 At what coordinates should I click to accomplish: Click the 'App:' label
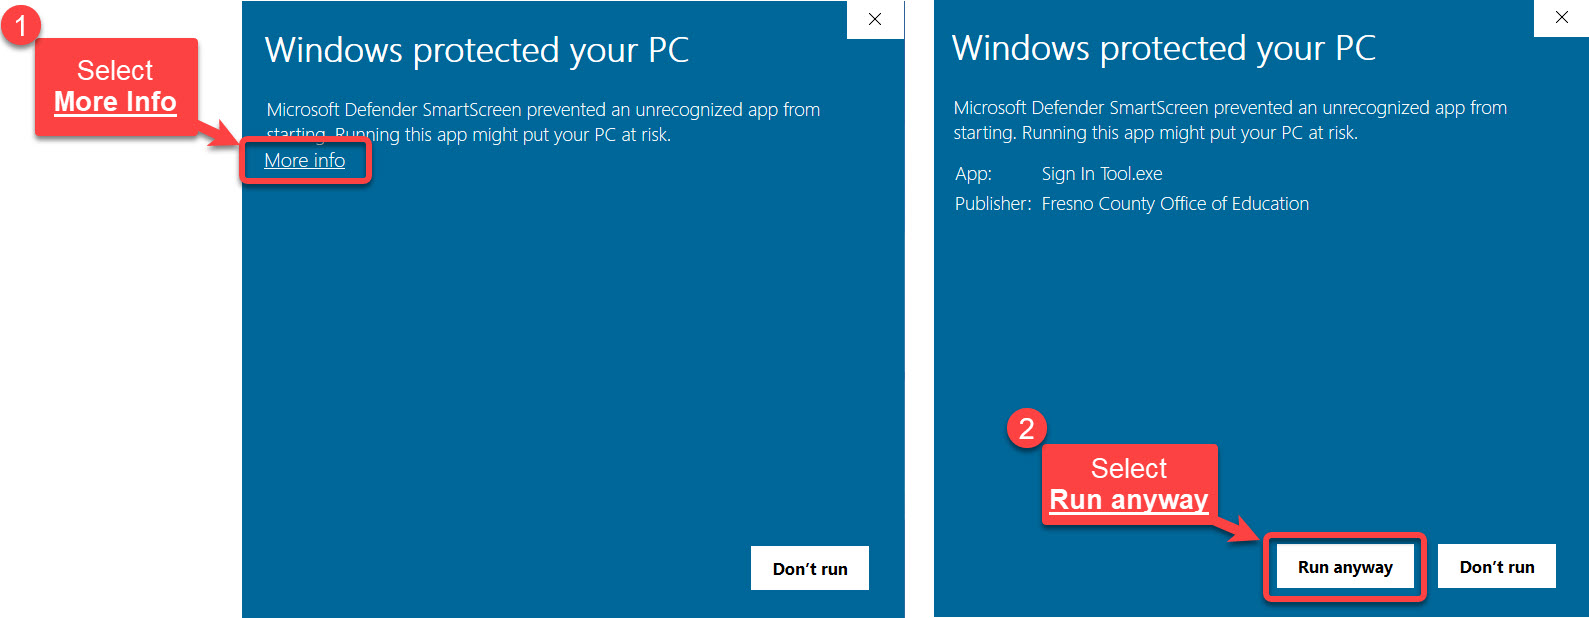973,174
